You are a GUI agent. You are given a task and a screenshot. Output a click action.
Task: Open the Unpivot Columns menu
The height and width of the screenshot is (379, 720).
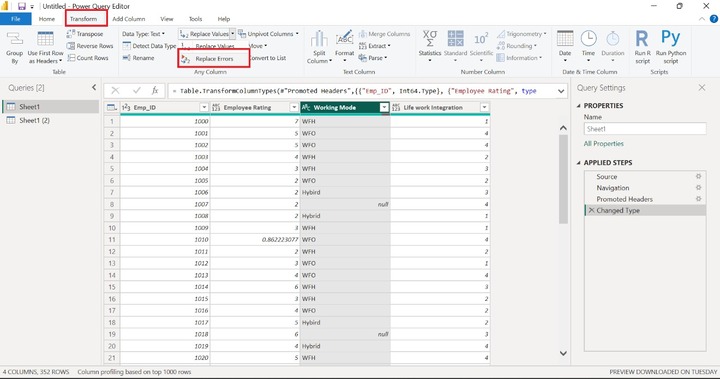(269, 34)
